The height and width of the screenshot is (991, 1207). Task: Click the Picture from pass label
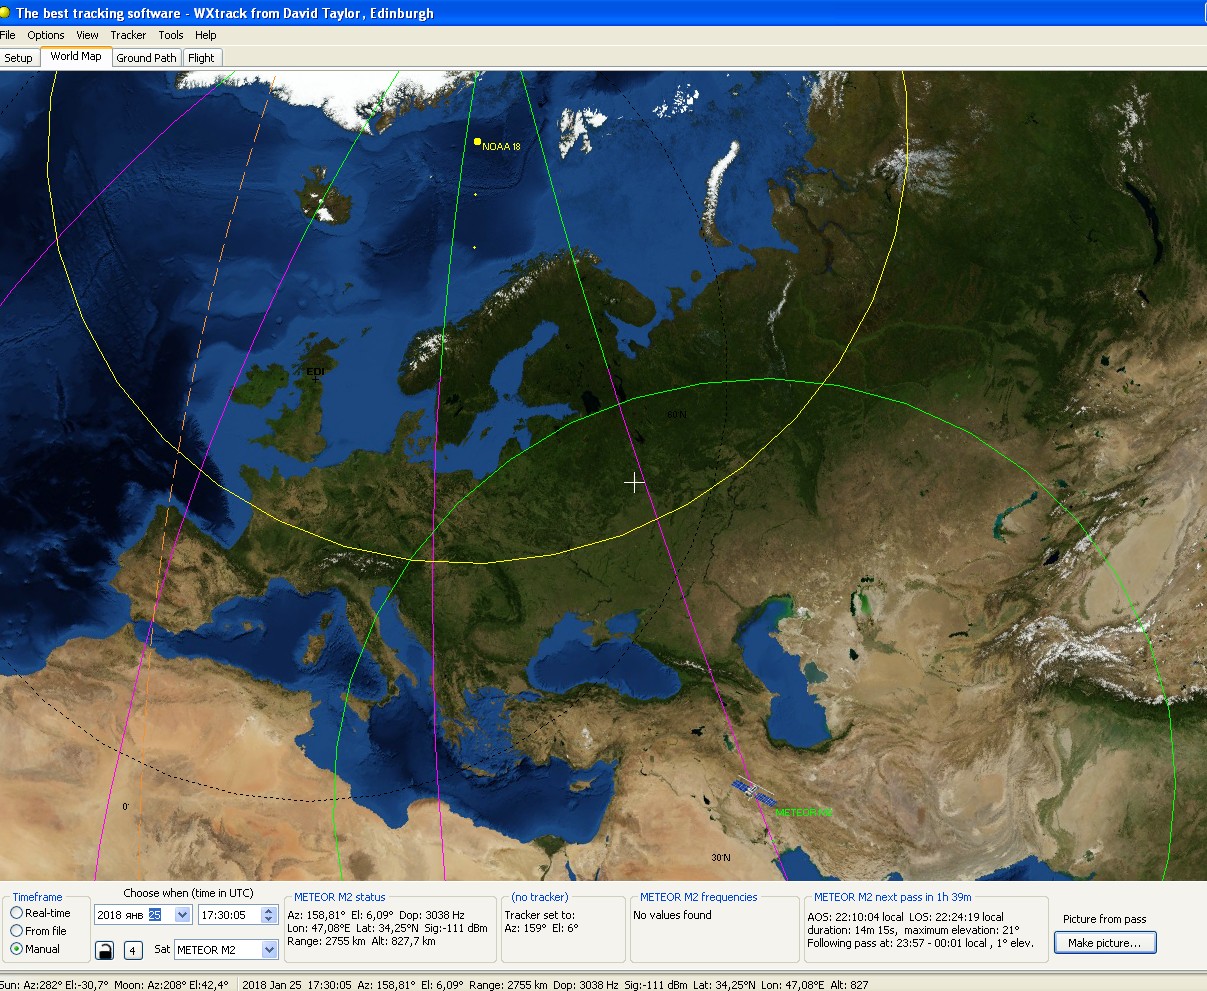(x=1104, y=919)
